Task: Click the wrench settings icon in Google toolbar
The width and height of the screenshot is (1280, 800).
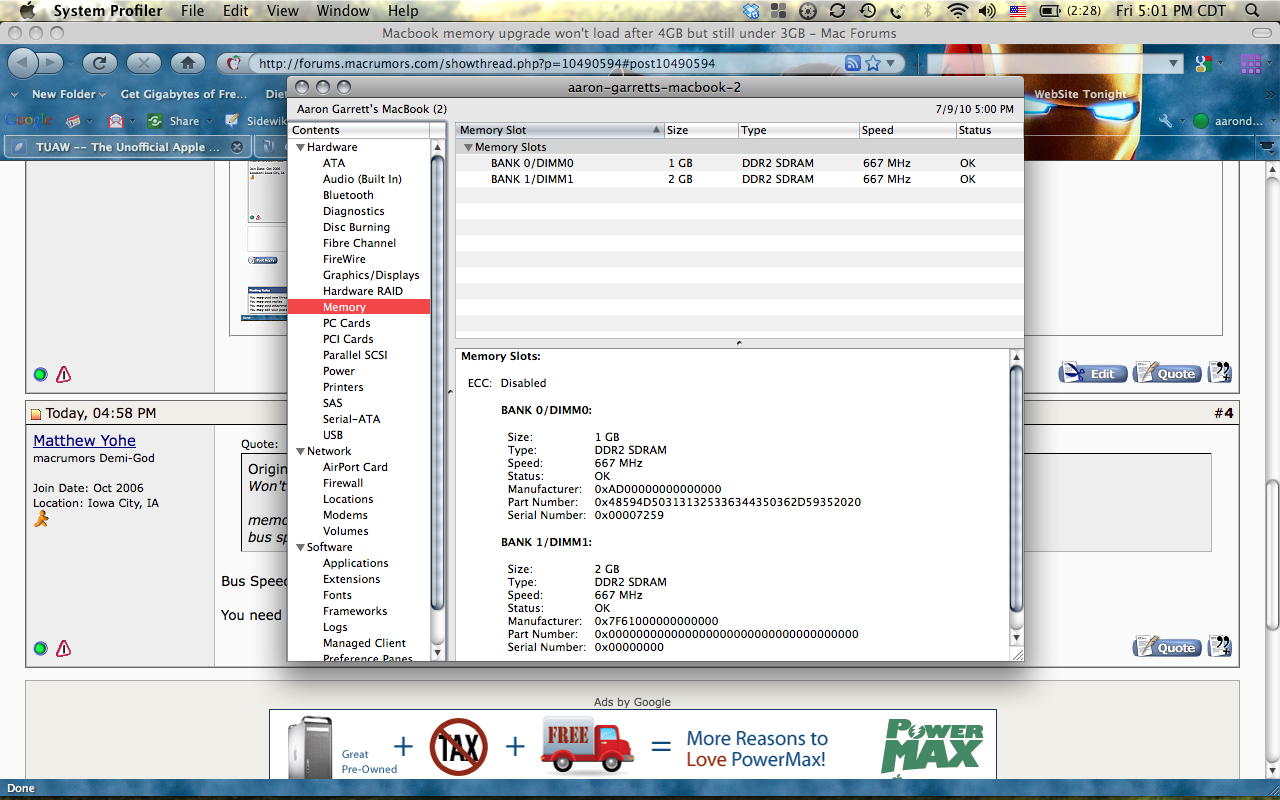Action: pos(1166,121)
